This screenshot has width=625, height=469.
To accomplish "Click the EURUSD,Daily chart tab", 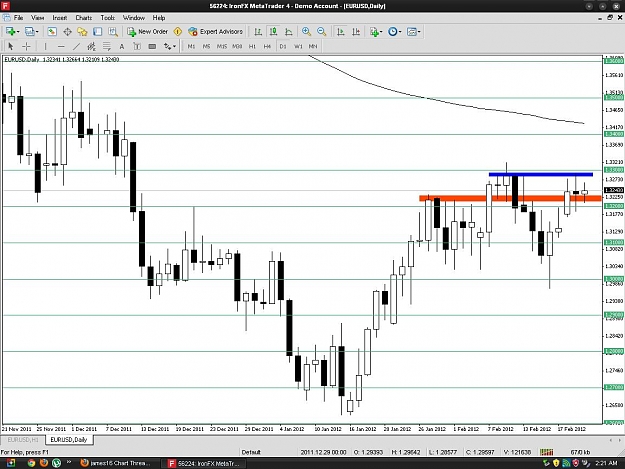I will (x=69, y=440).
